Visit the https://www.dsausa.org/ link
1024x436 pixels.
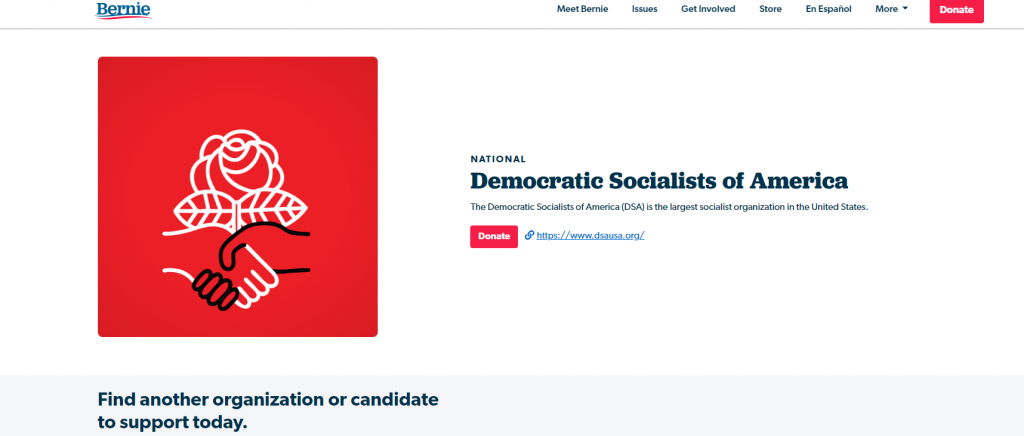(590, 236)
